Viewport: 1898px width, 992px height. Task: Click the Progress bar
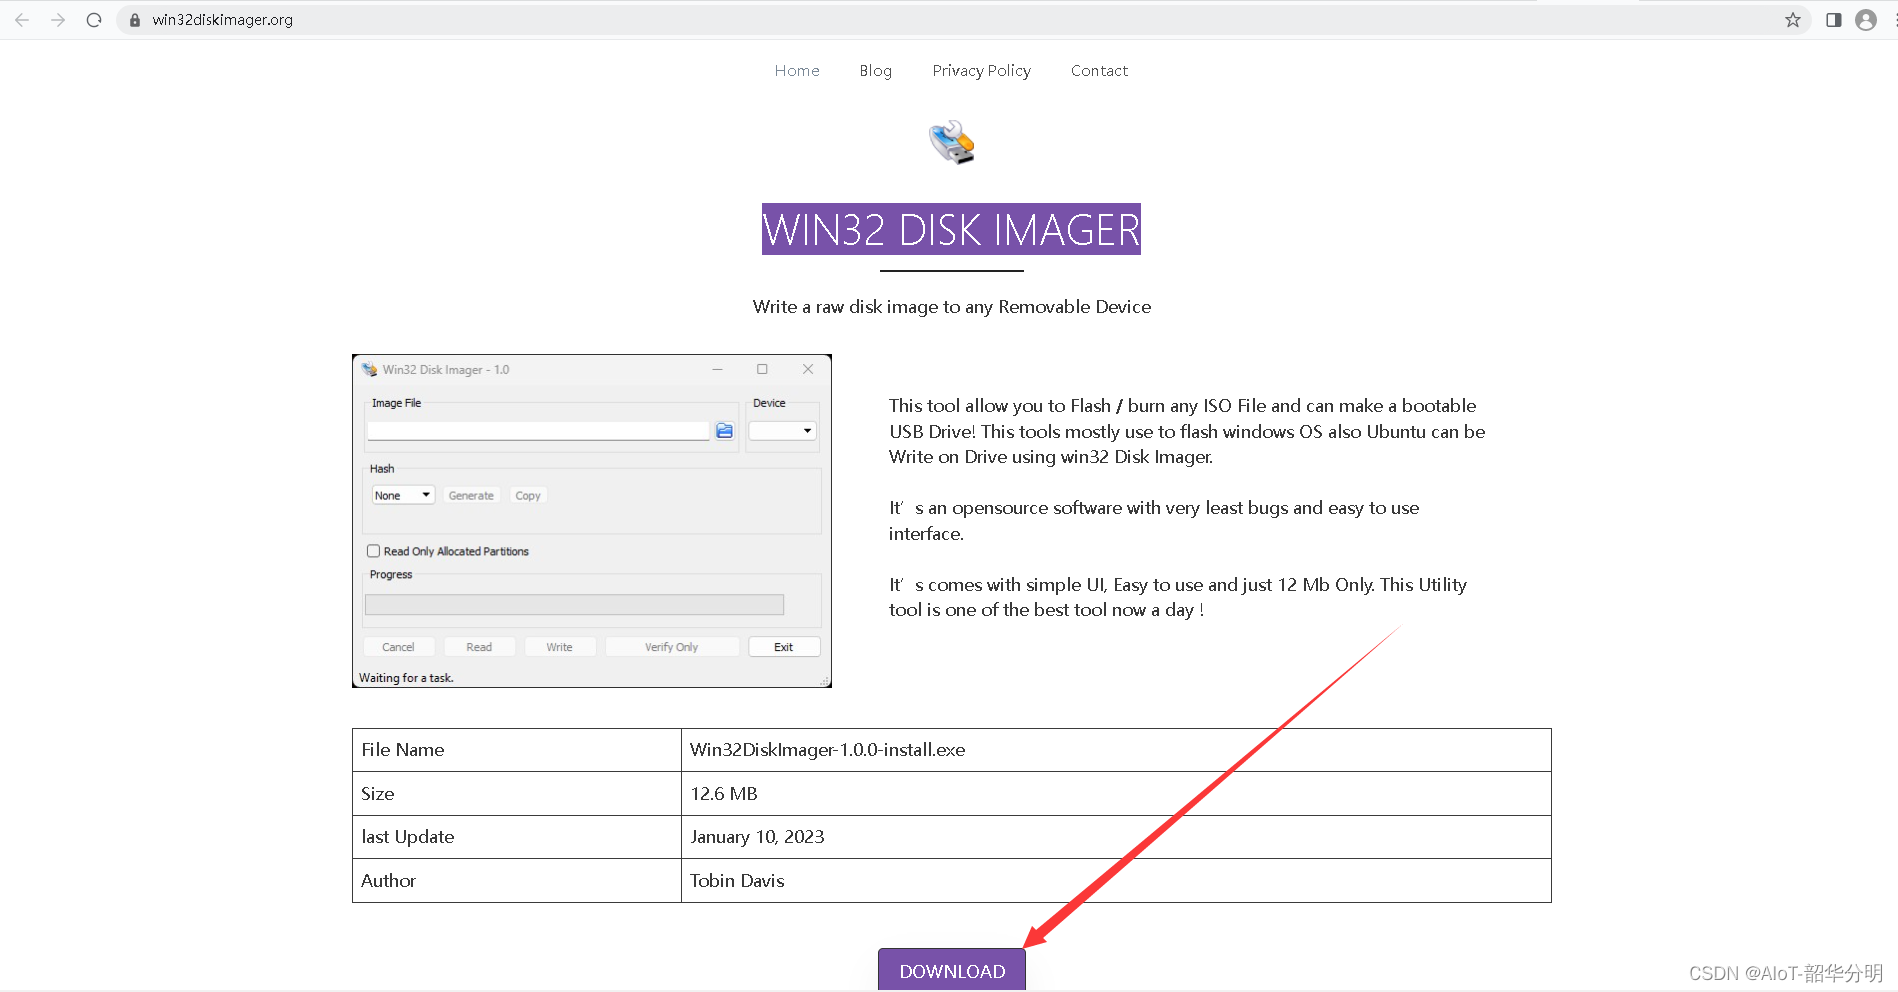point(574,604)
